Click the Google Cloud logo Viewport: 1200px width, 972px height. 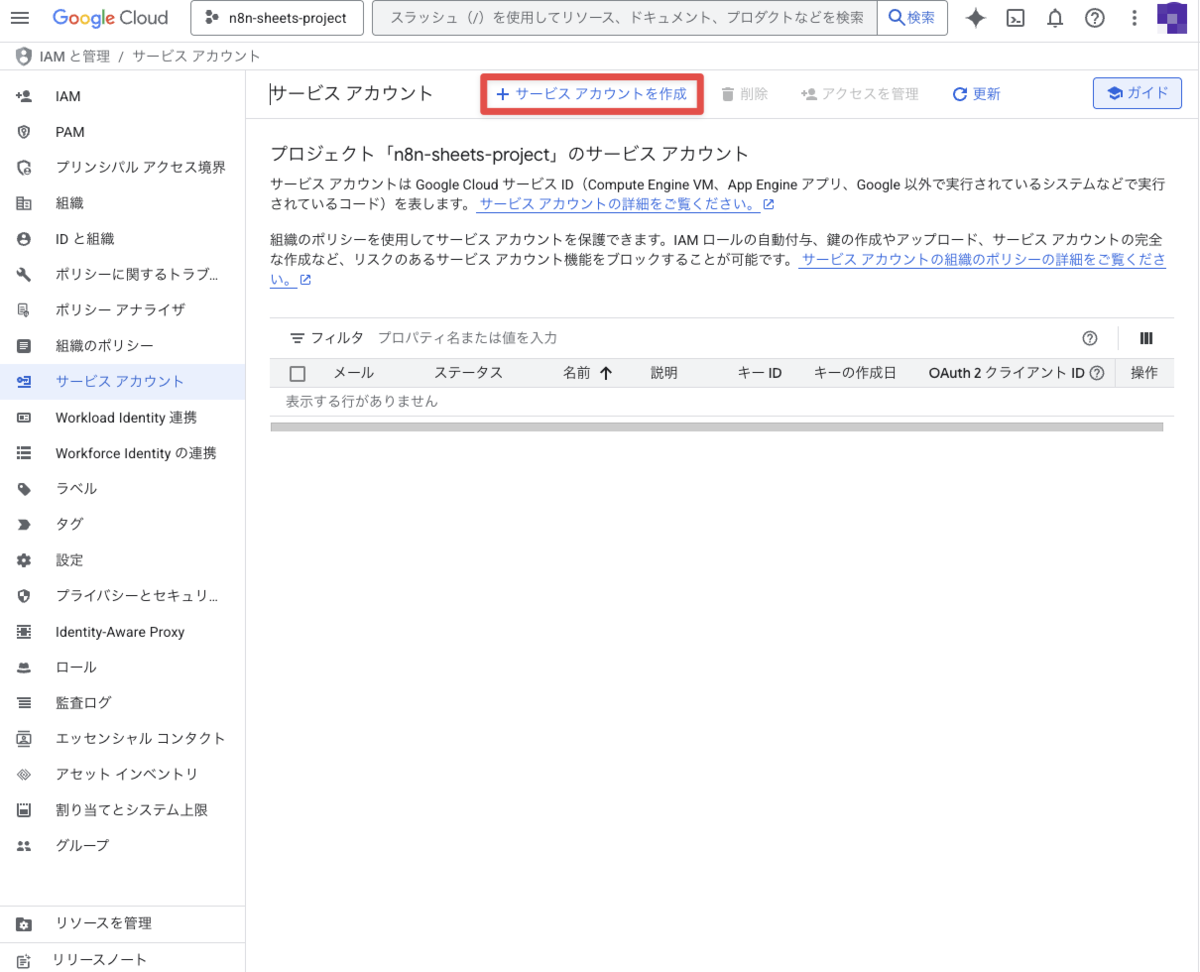point(110,18)
